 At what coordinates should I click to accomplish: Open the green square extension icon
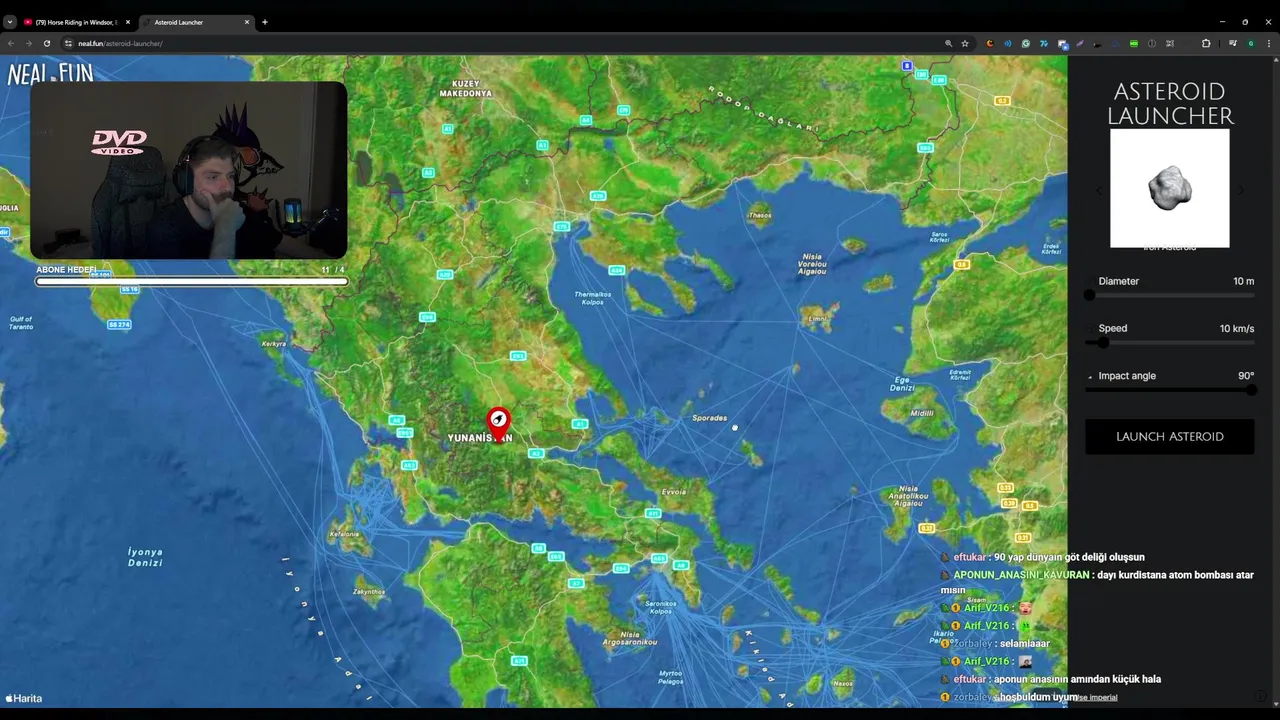pyautogui.click(x=1134, y=43)
